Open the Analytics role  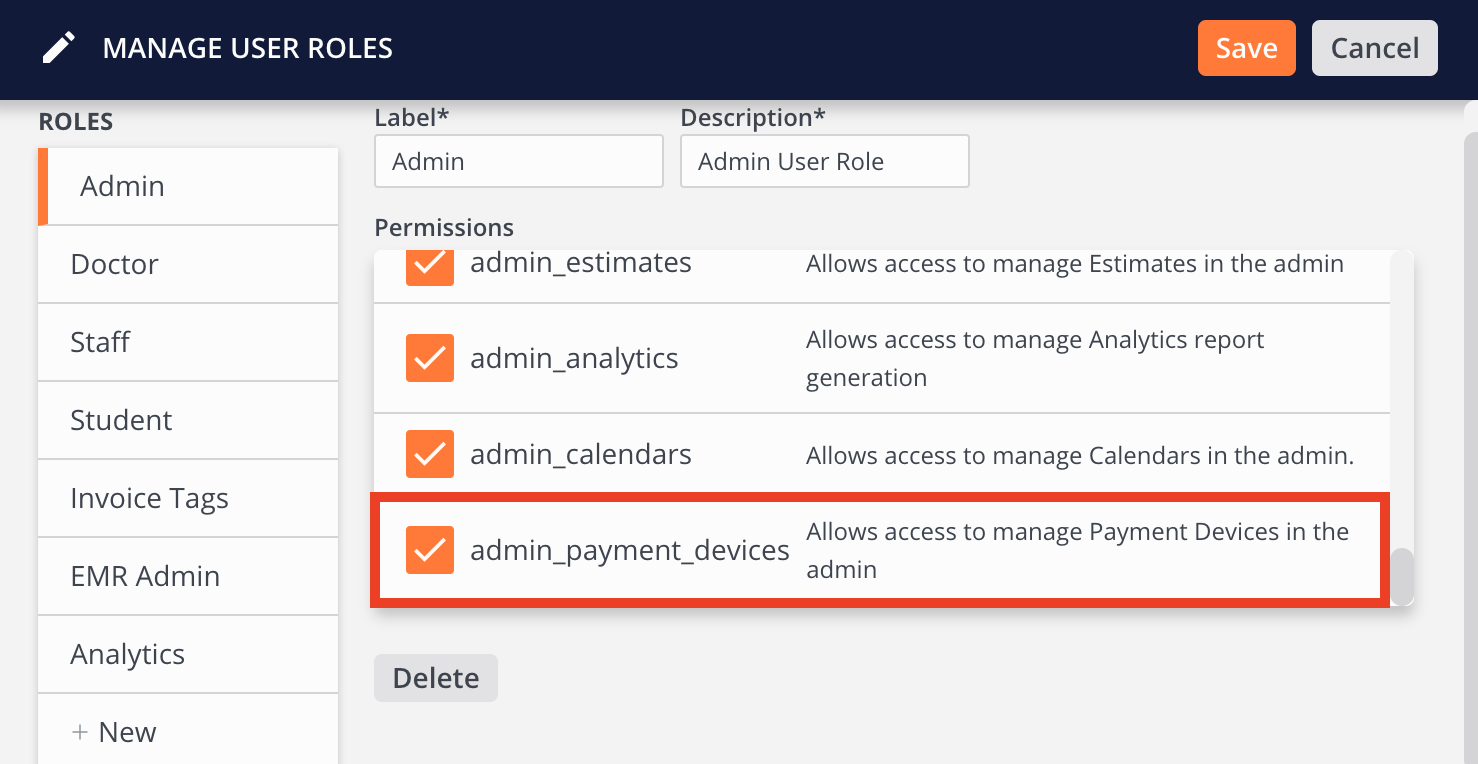point(188,654)
